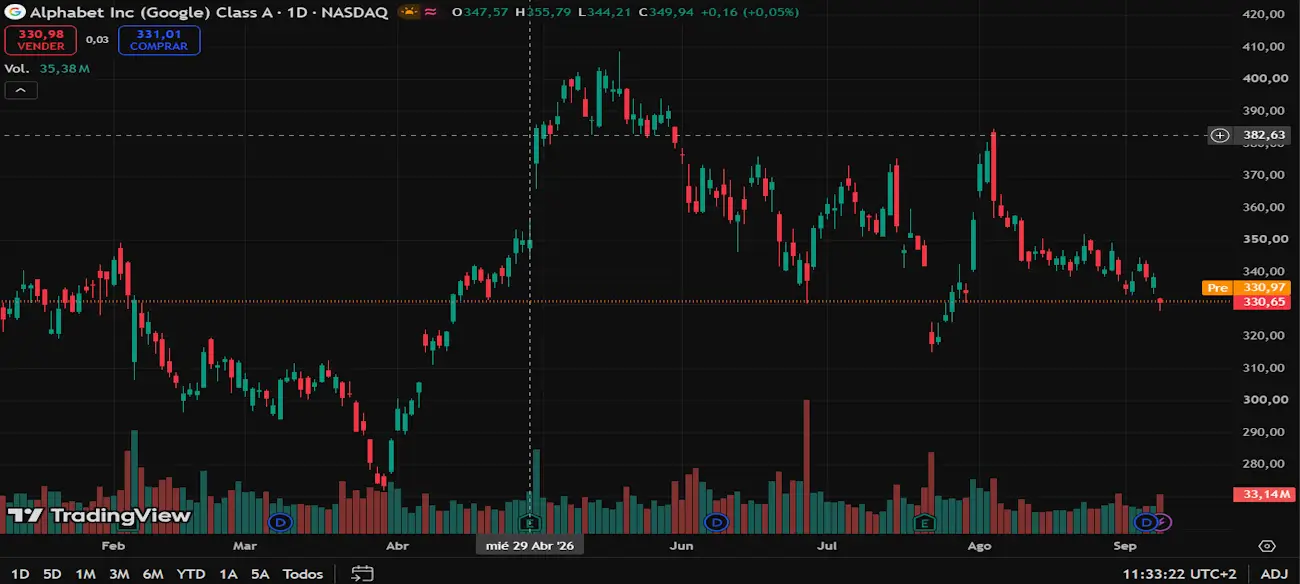
Task: Select the Todos time range
Action: pyautogui.click(x=303, y=574)
